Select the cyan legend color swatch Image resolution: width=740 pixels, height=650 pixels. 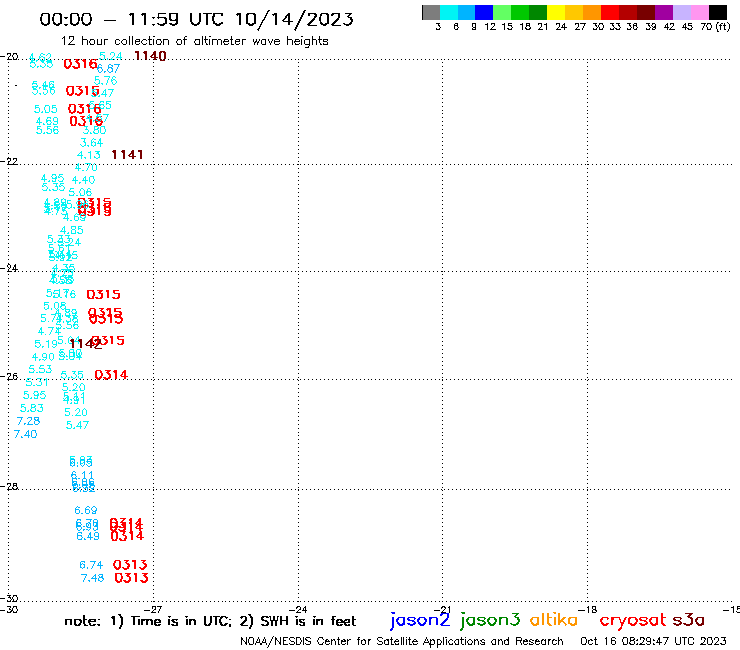click(x=449, y=13)
